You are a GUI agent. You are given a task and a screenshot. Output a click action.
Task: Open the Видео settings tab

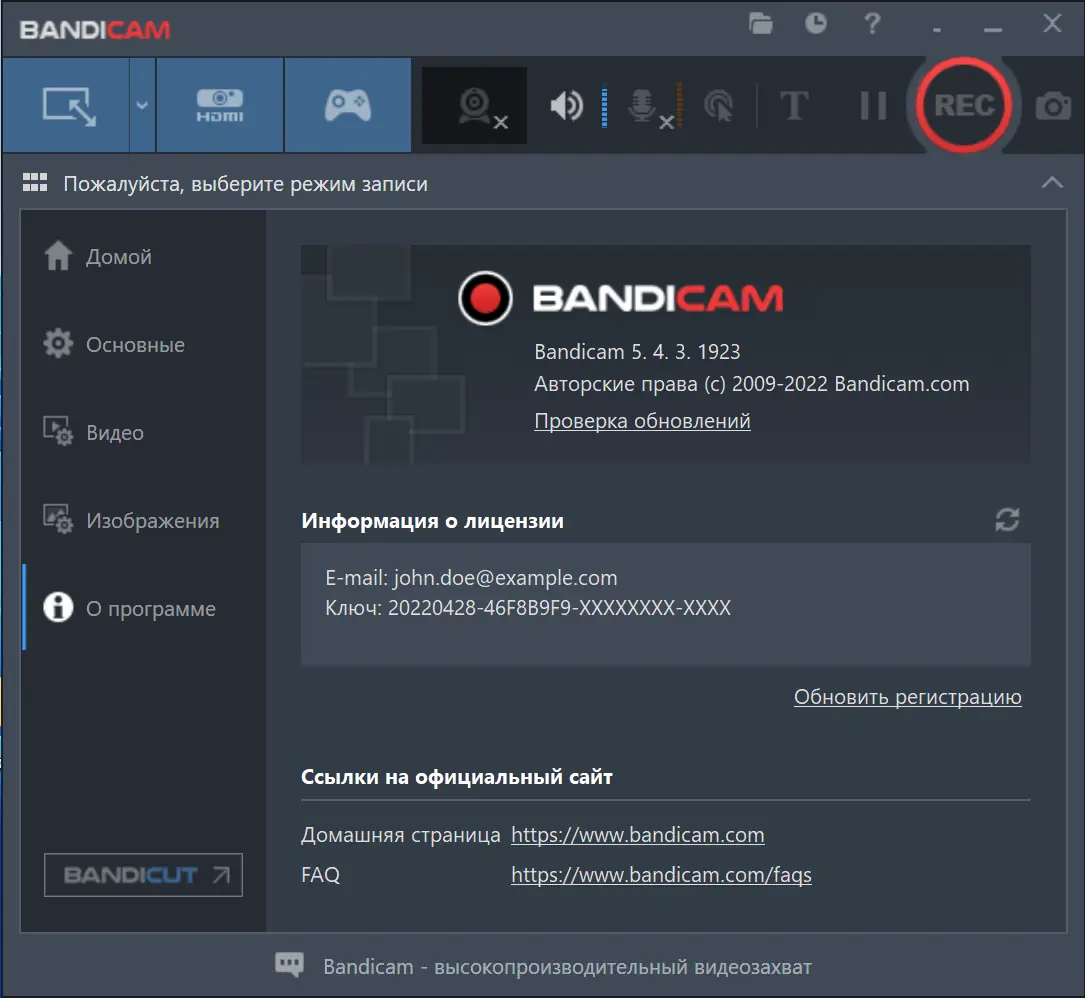(x=93, y=433)
